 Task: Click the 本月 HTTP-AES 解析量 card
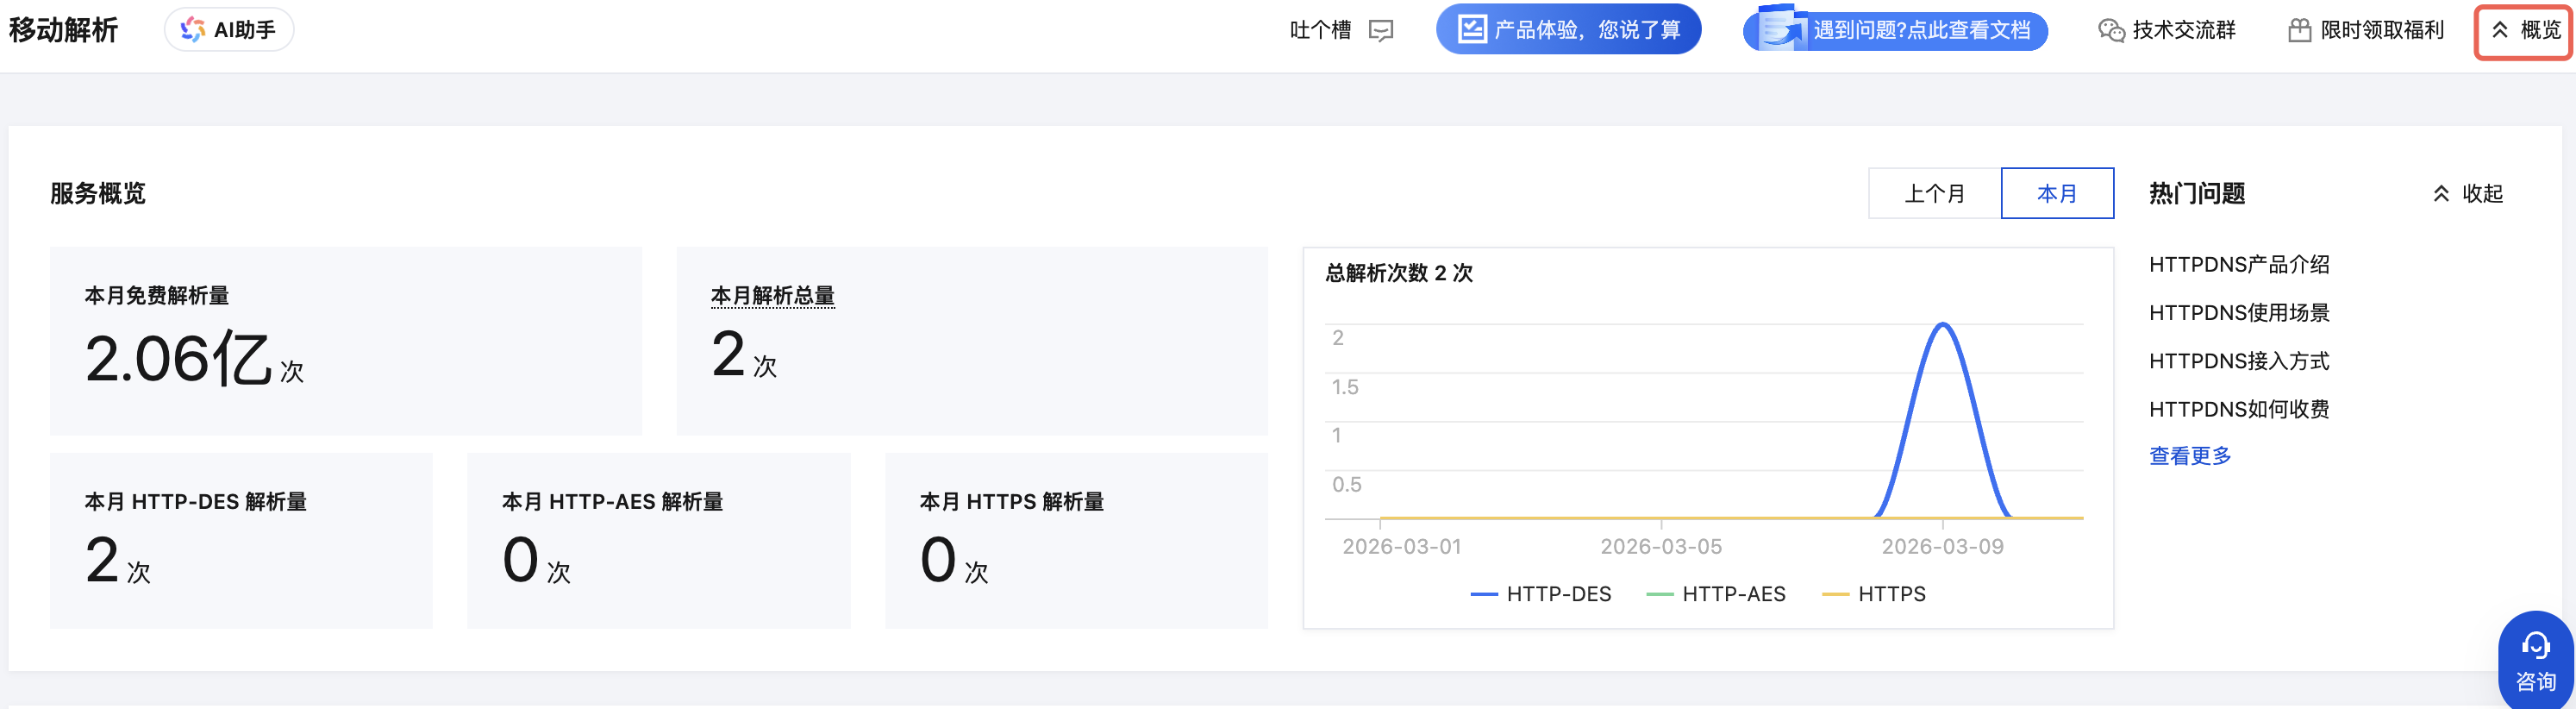click(659, 540)
